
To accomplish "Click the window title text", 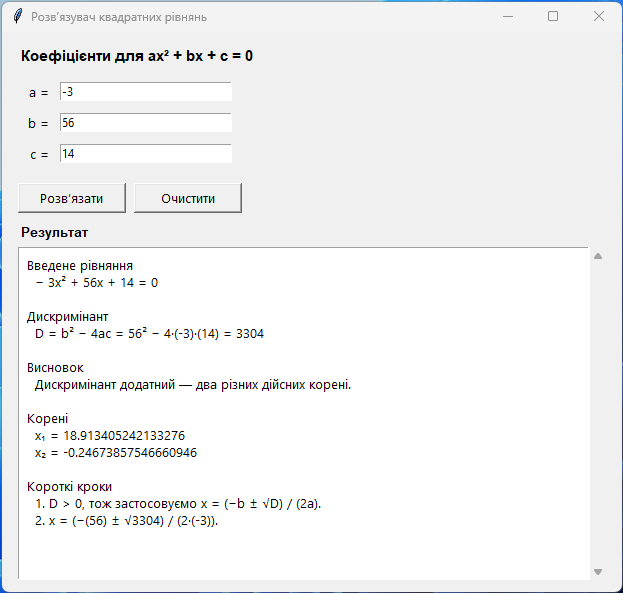I will [x=119, y=17].
